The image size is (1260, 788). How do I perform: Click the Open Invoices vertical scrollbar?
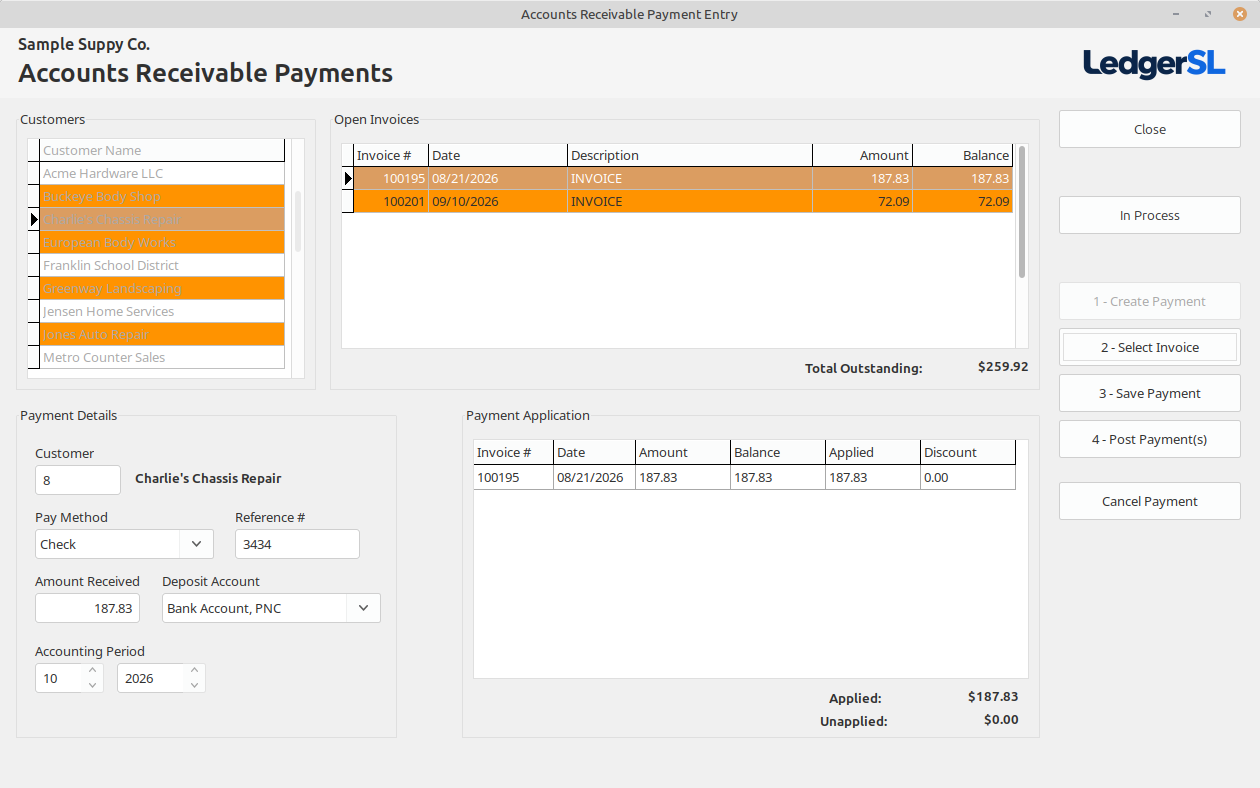[1022, 212]
